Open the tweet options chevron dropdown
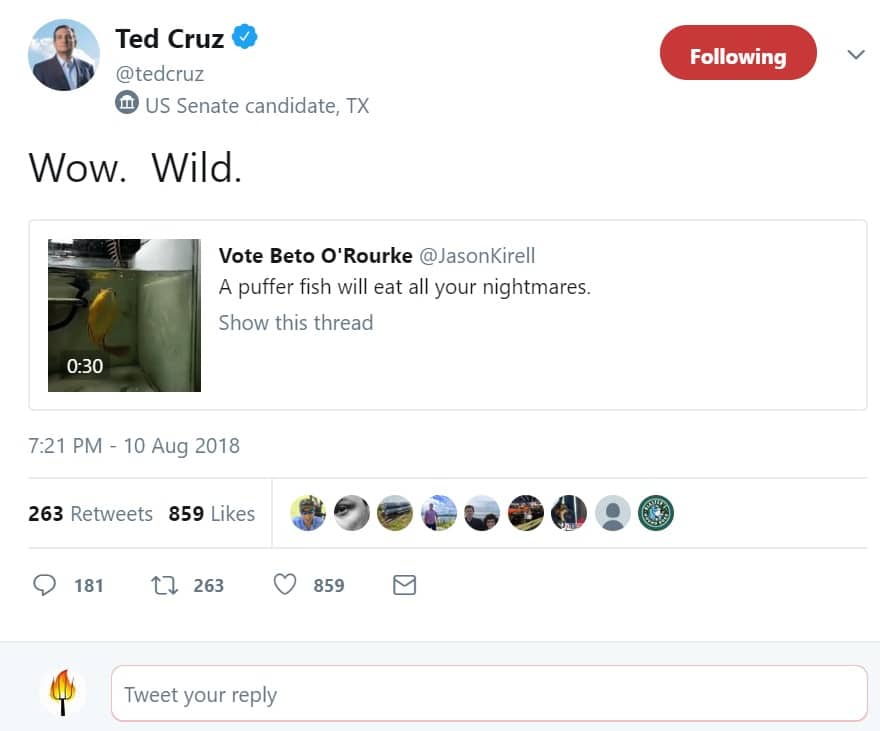880x731 pixels. [x=856, y=54]
